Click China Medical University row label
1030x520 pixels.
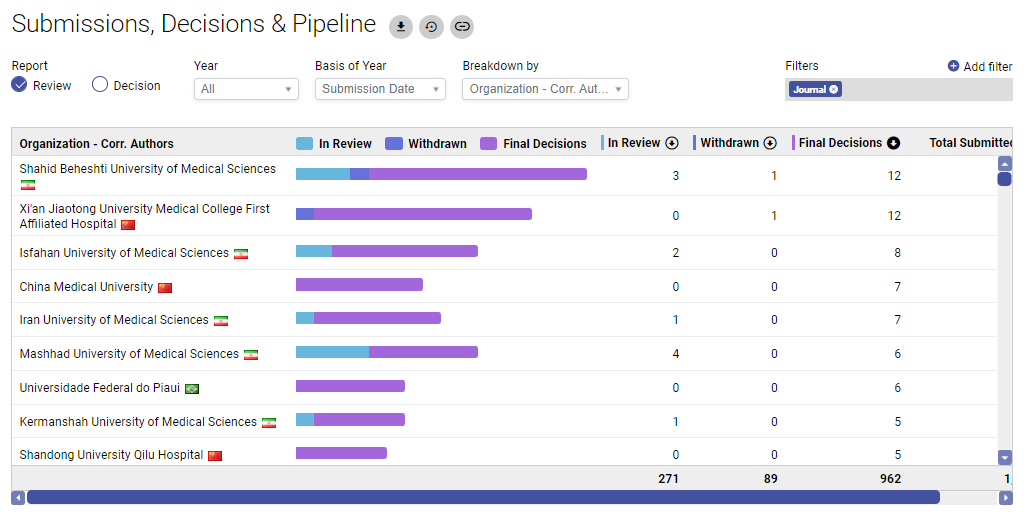(86, 287)
